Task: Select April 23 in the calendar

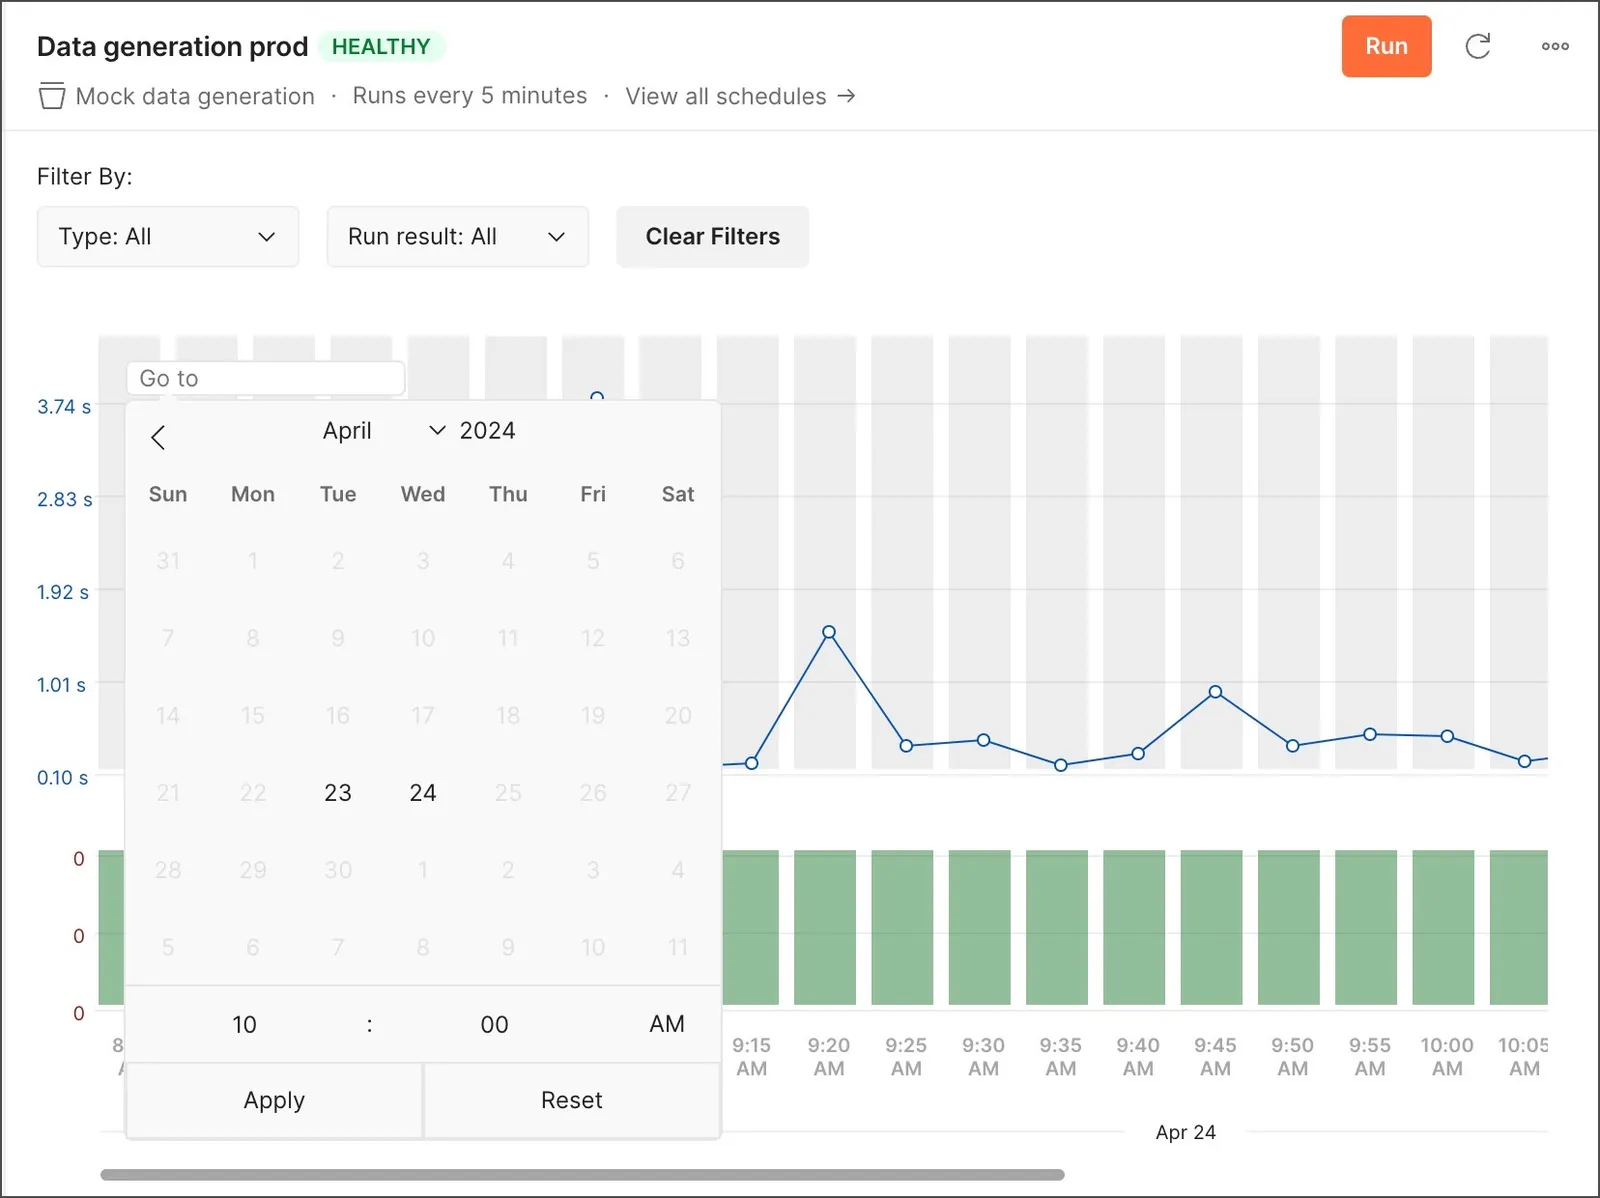Action: pyautogui.click(x=338, y=793)
